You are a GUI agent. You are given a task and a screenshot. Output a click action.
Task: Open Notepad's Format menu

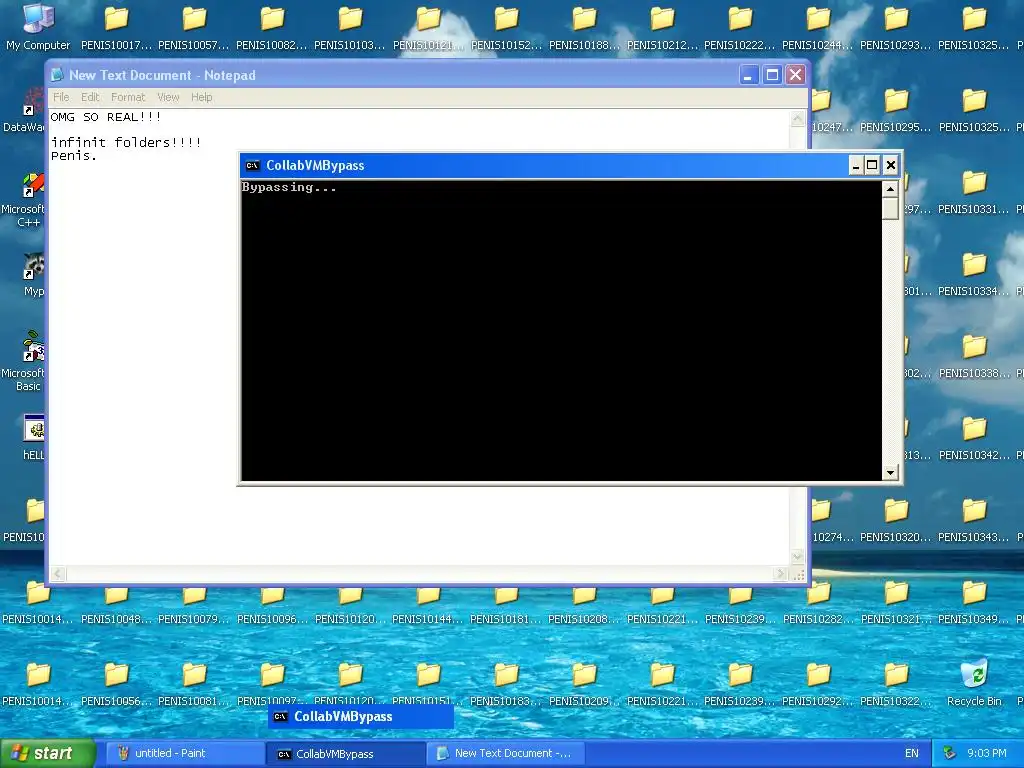point(128,97)
